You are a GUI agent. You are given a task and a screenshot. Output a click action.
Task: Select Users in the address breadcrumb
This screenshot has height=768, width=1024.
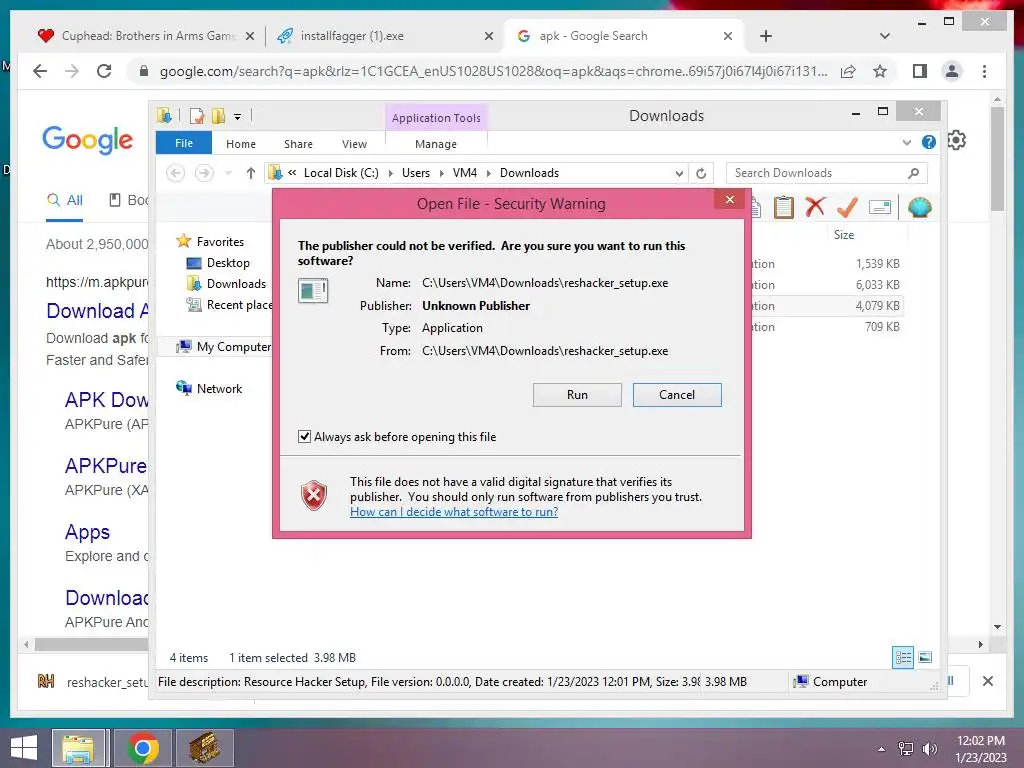click(x=415, y=173)
